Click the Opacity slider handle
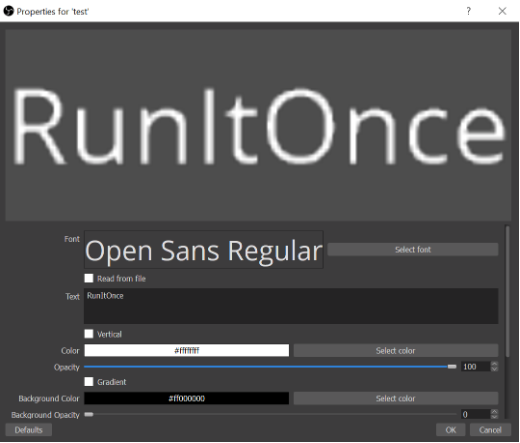 (x=452, y=367)
